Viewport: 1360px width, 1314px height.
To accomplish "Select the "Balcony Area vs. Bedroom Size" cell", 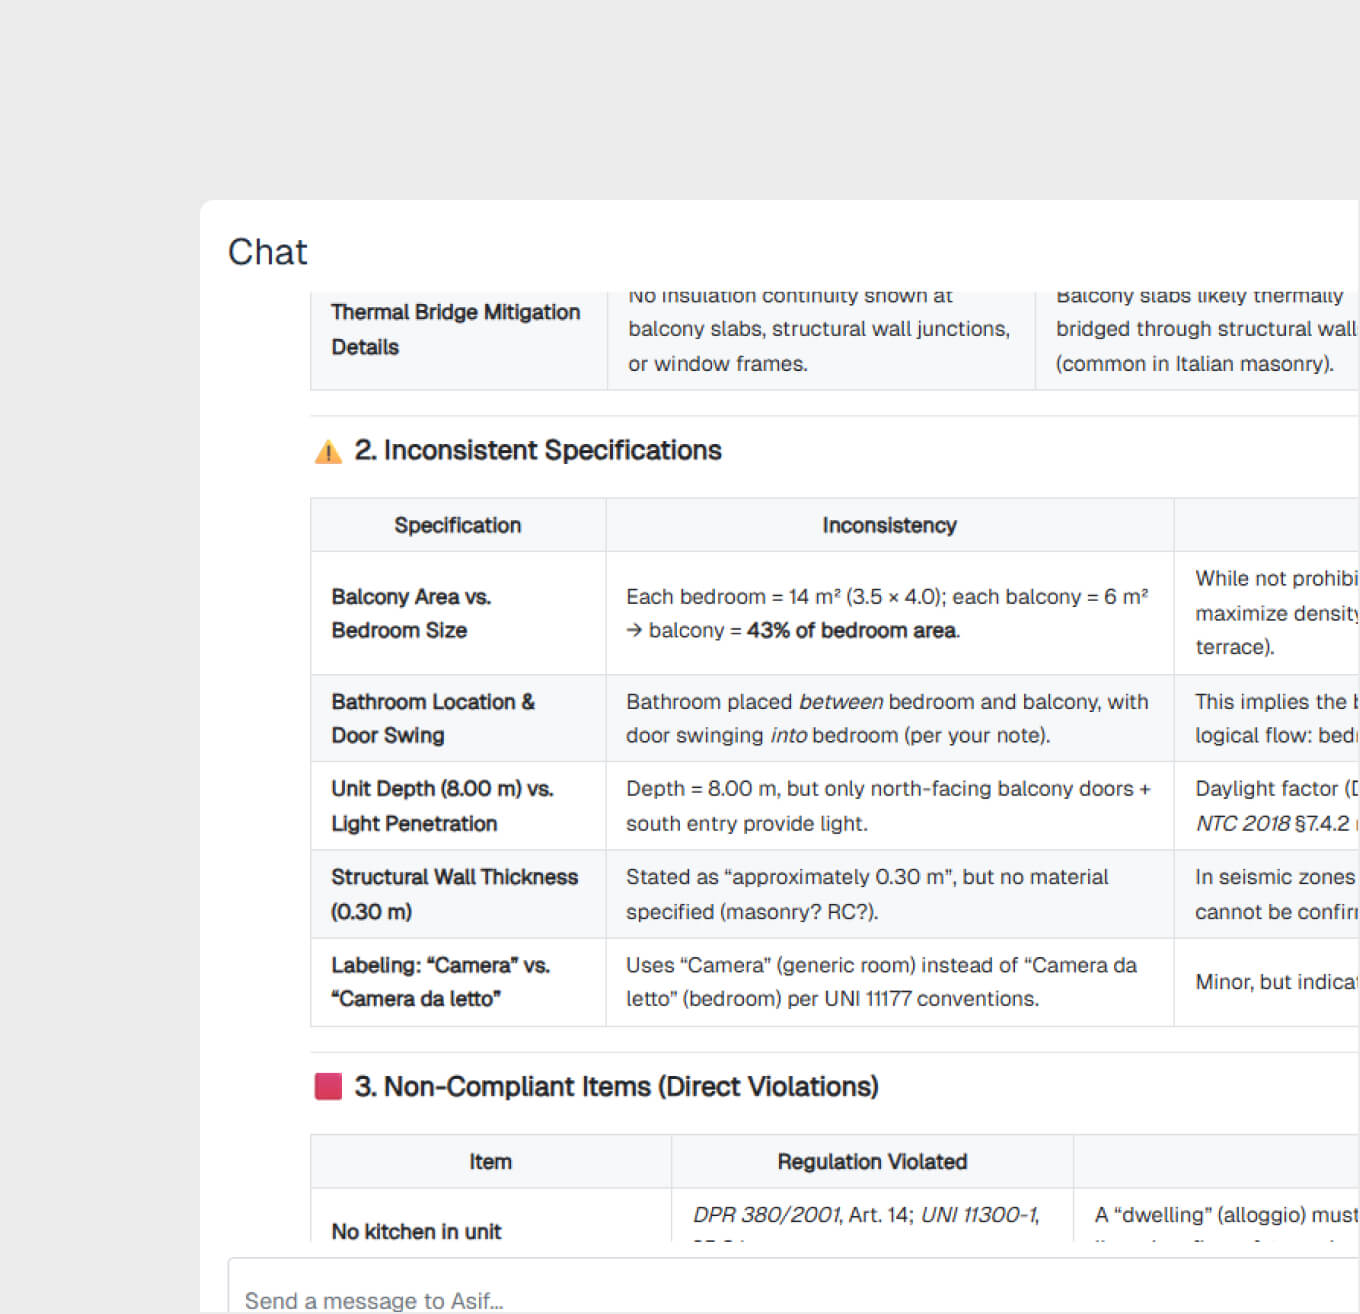I will [411, 614].
